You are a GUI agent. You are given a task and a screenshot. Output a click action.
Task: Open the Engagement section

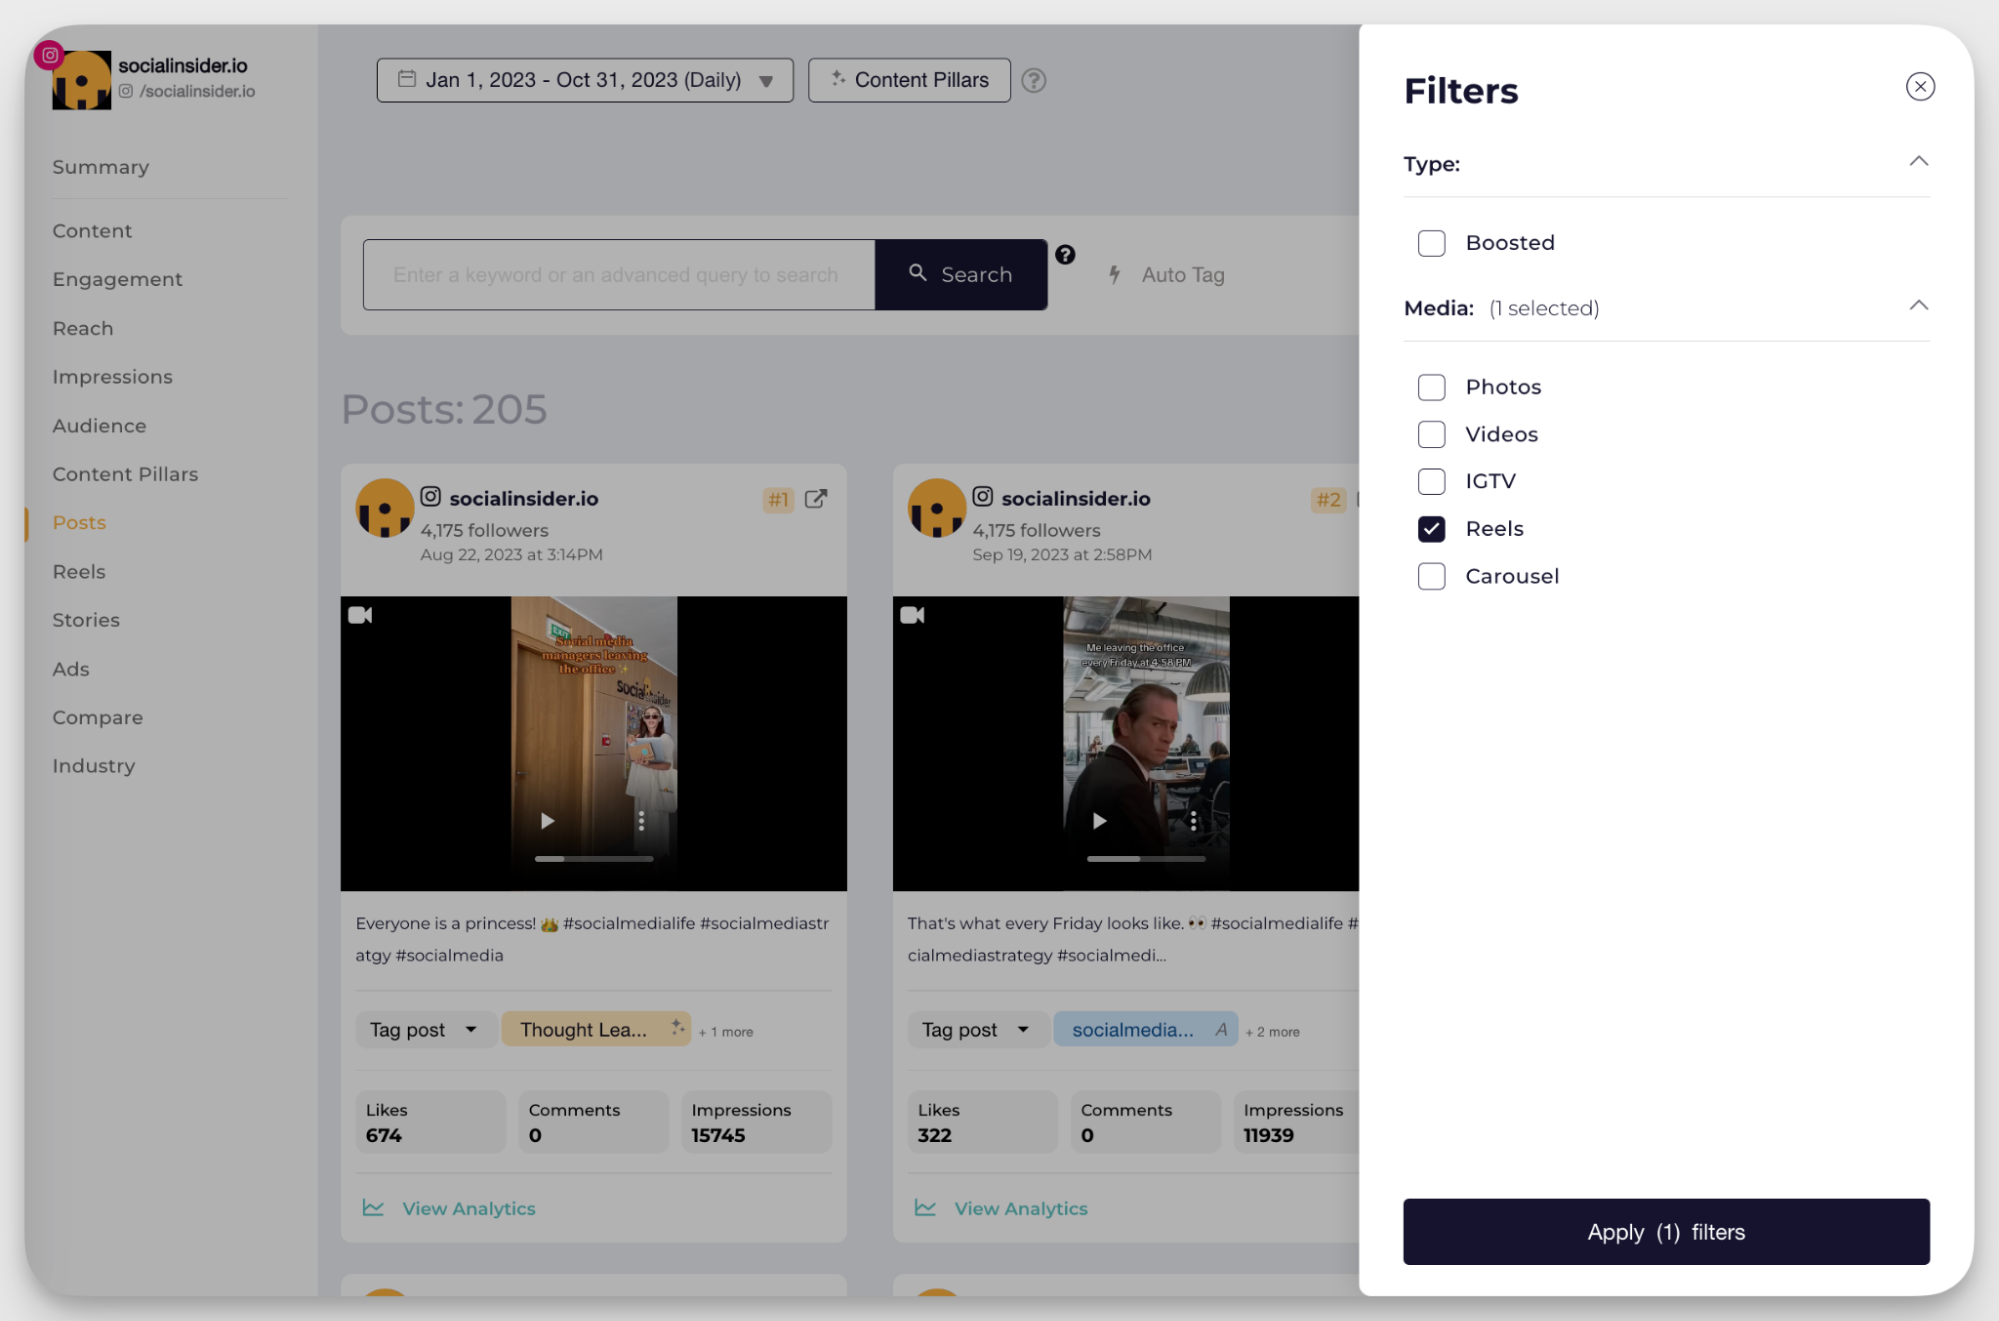(x=117, y=279)
